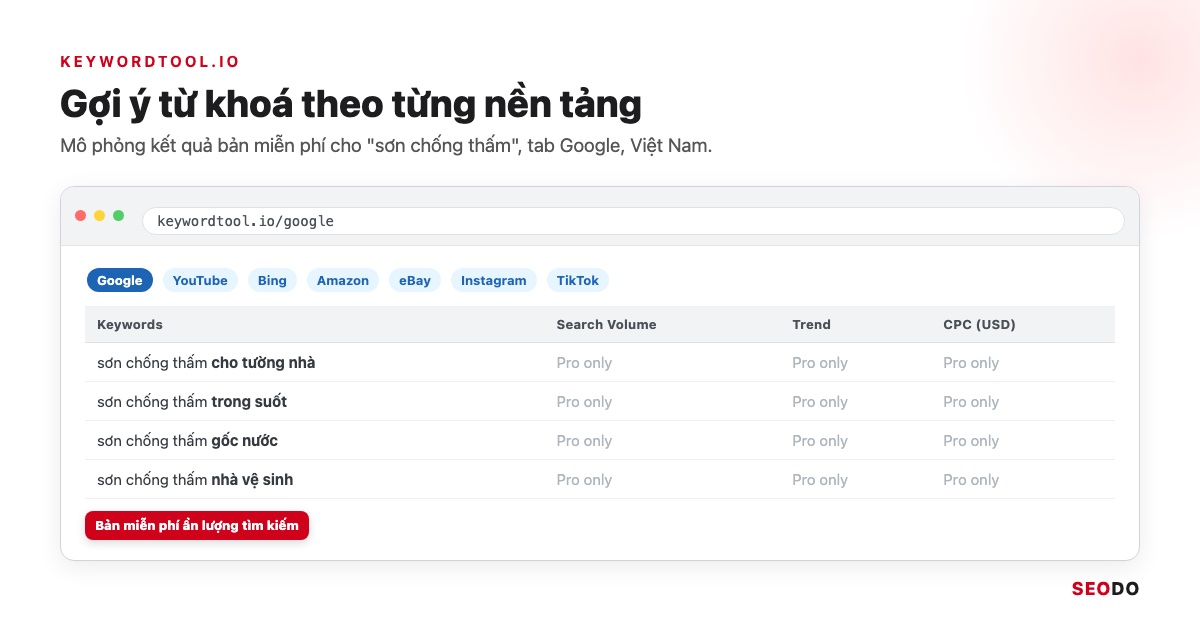Select keyword 'sơn chống thấm gốc nước'
1200x621 pixels.
[187, 441]
